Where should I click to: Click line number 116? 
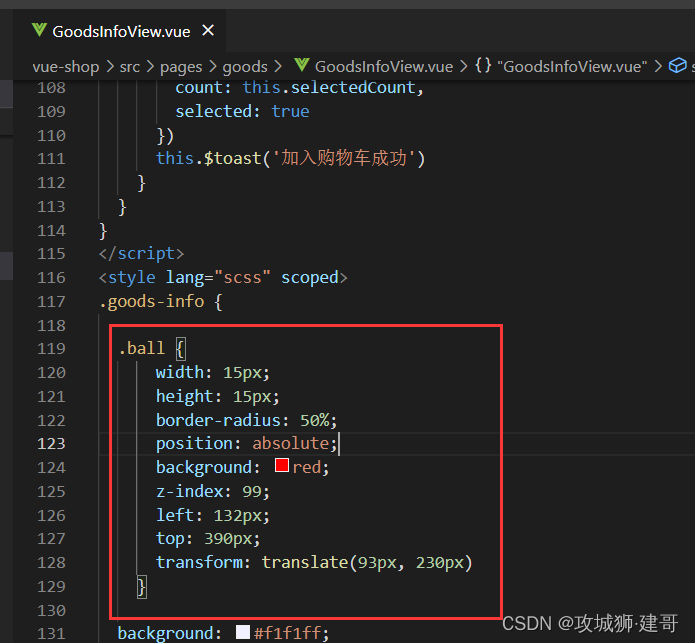click(x=51, y=278)
